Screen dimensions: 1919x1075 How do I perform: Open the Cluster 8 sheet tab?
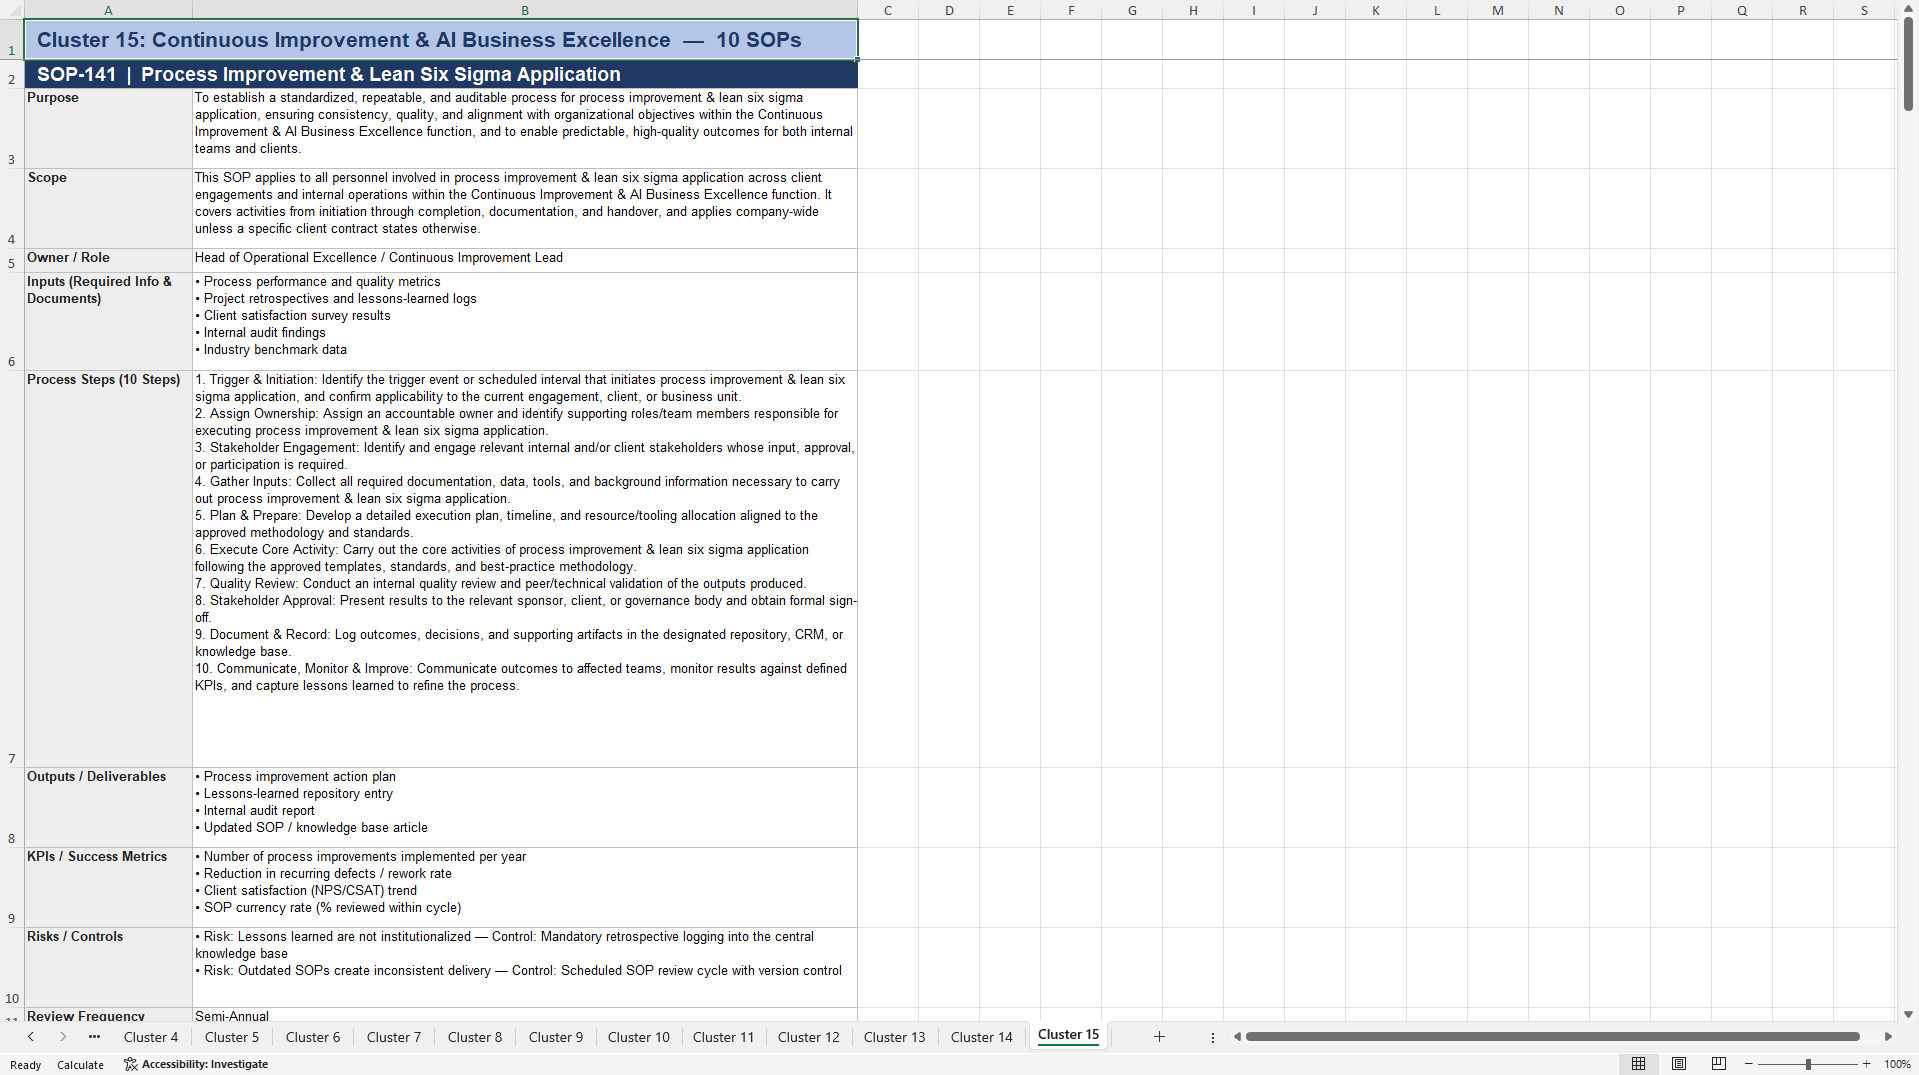[475, 1037]
